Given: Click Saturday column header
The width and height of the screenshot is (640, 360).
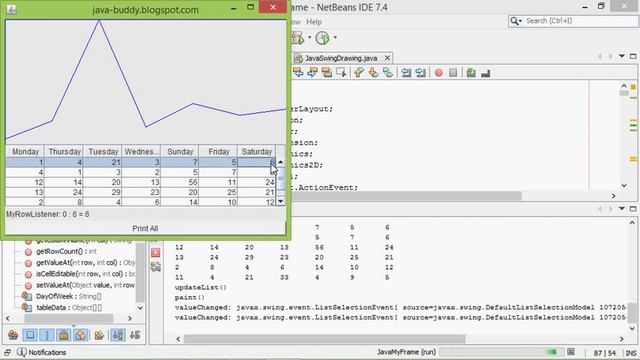Looking at the screenshot, I should (256, 151).
